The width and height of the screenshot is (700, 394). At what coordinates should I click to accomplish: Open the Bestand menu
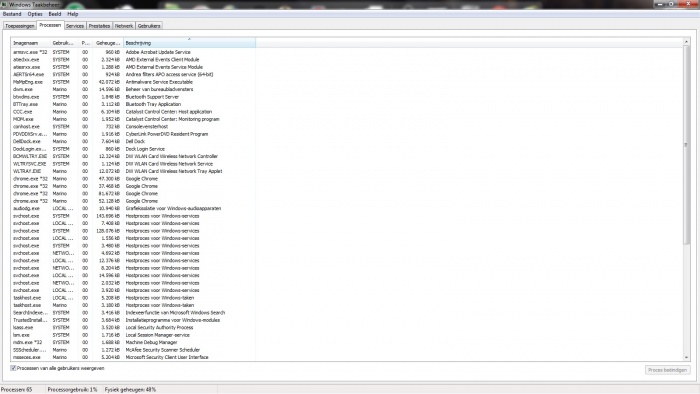click(x=12, y=14)
